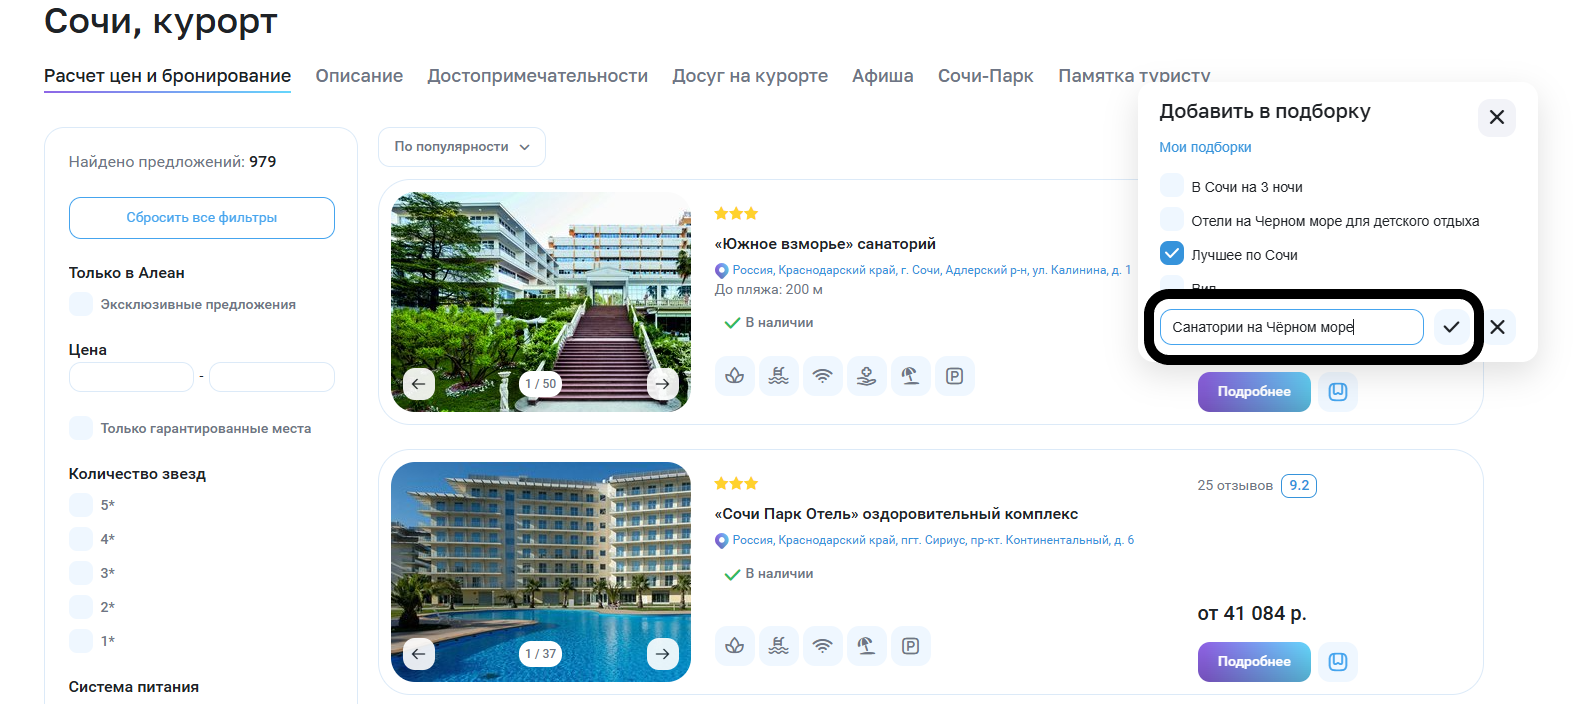Click the swimming pool icon for «Южное взморье»
This screenshot has height=704, width=1583.
tap(779, 376)
